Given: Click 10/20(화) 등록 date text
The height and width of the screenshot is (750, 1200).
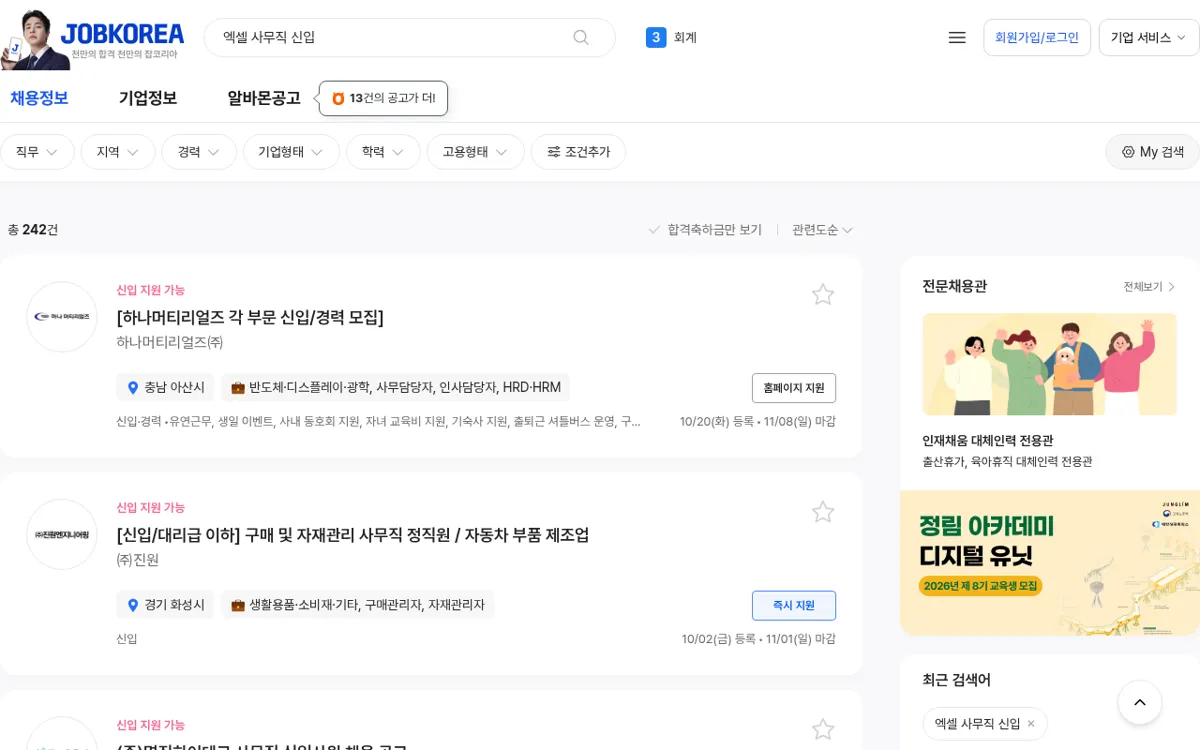Looking at the screenshot, I should (x=716, y=422).
